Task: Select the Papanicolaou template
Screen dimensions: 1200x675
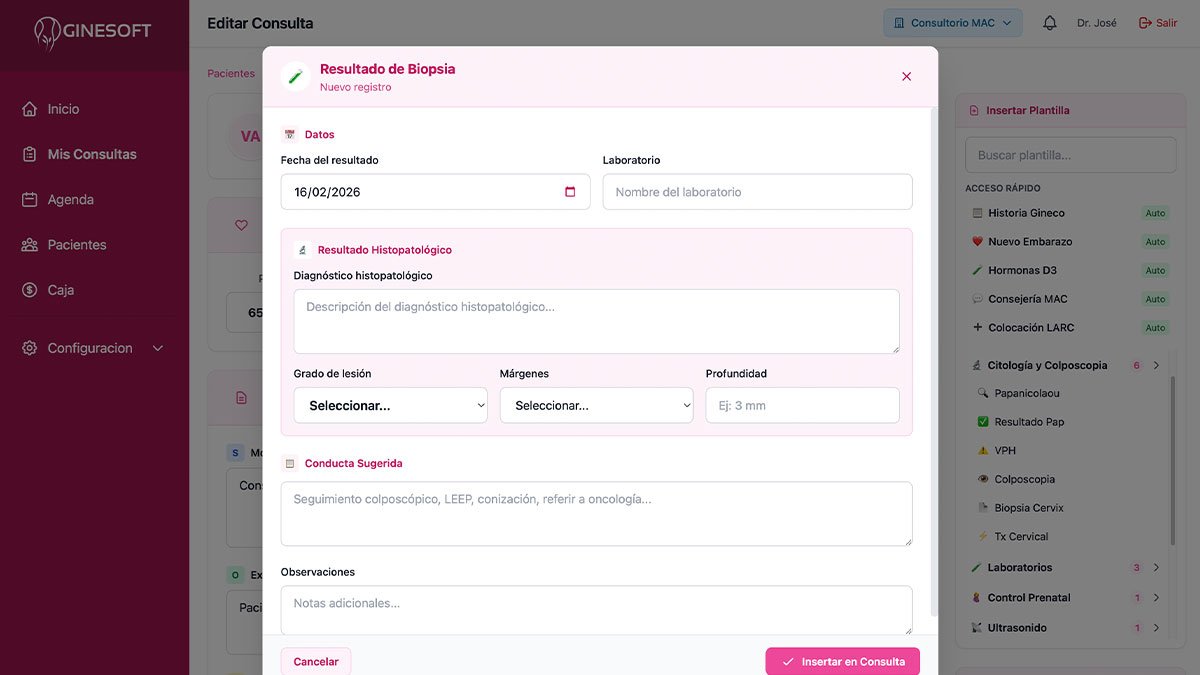Action: 1026,394
